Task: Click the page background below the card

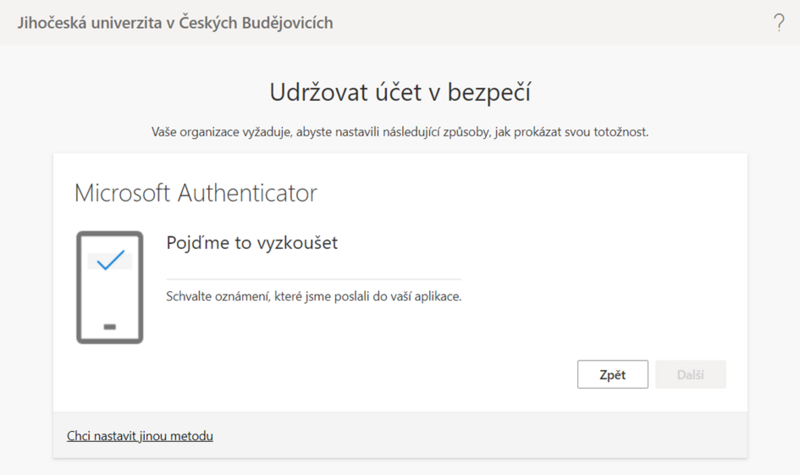Action: click(x=400, y=467)
